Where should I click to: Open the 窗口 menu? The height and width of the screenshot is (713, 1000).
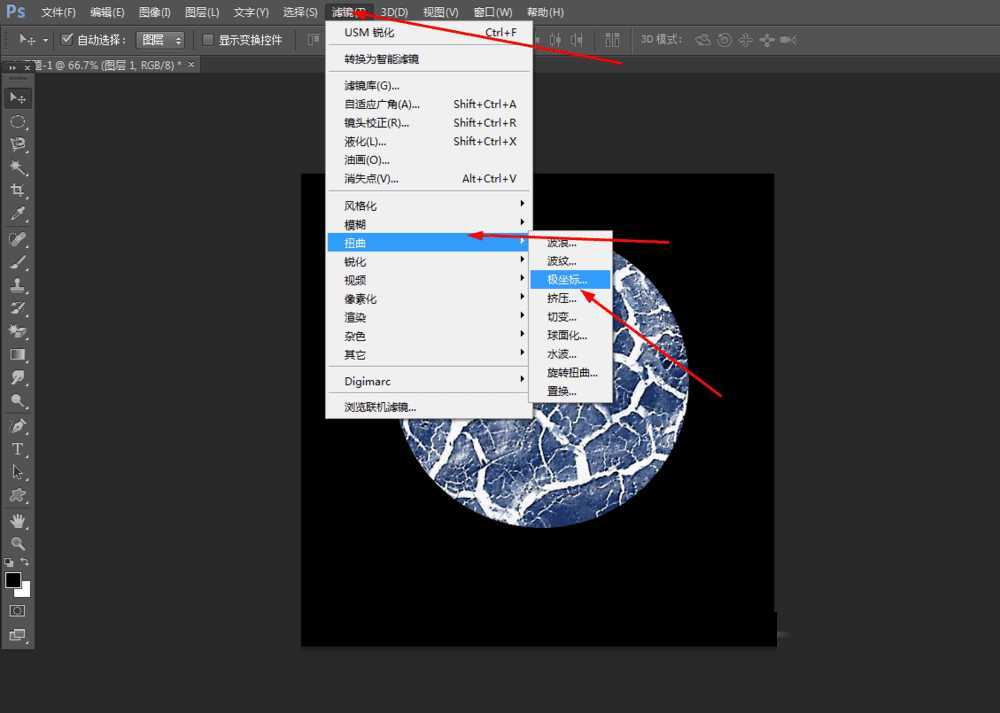pyautogui.click(x=492, y=12)
